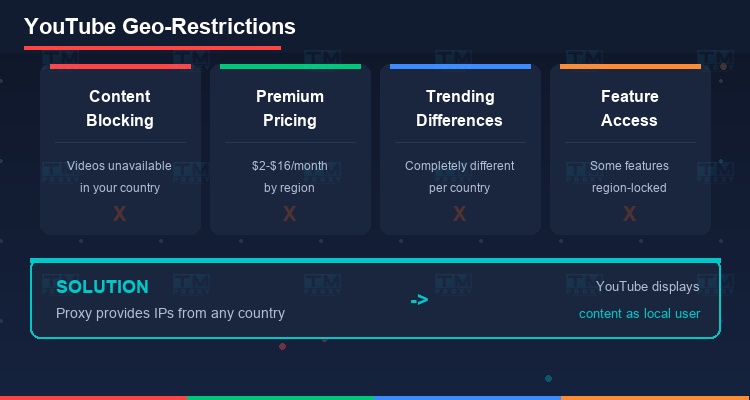This screenshot has width=750, height=400.
Task: Click the blue bar atop Trending Differences card
Action: (460, 67)
